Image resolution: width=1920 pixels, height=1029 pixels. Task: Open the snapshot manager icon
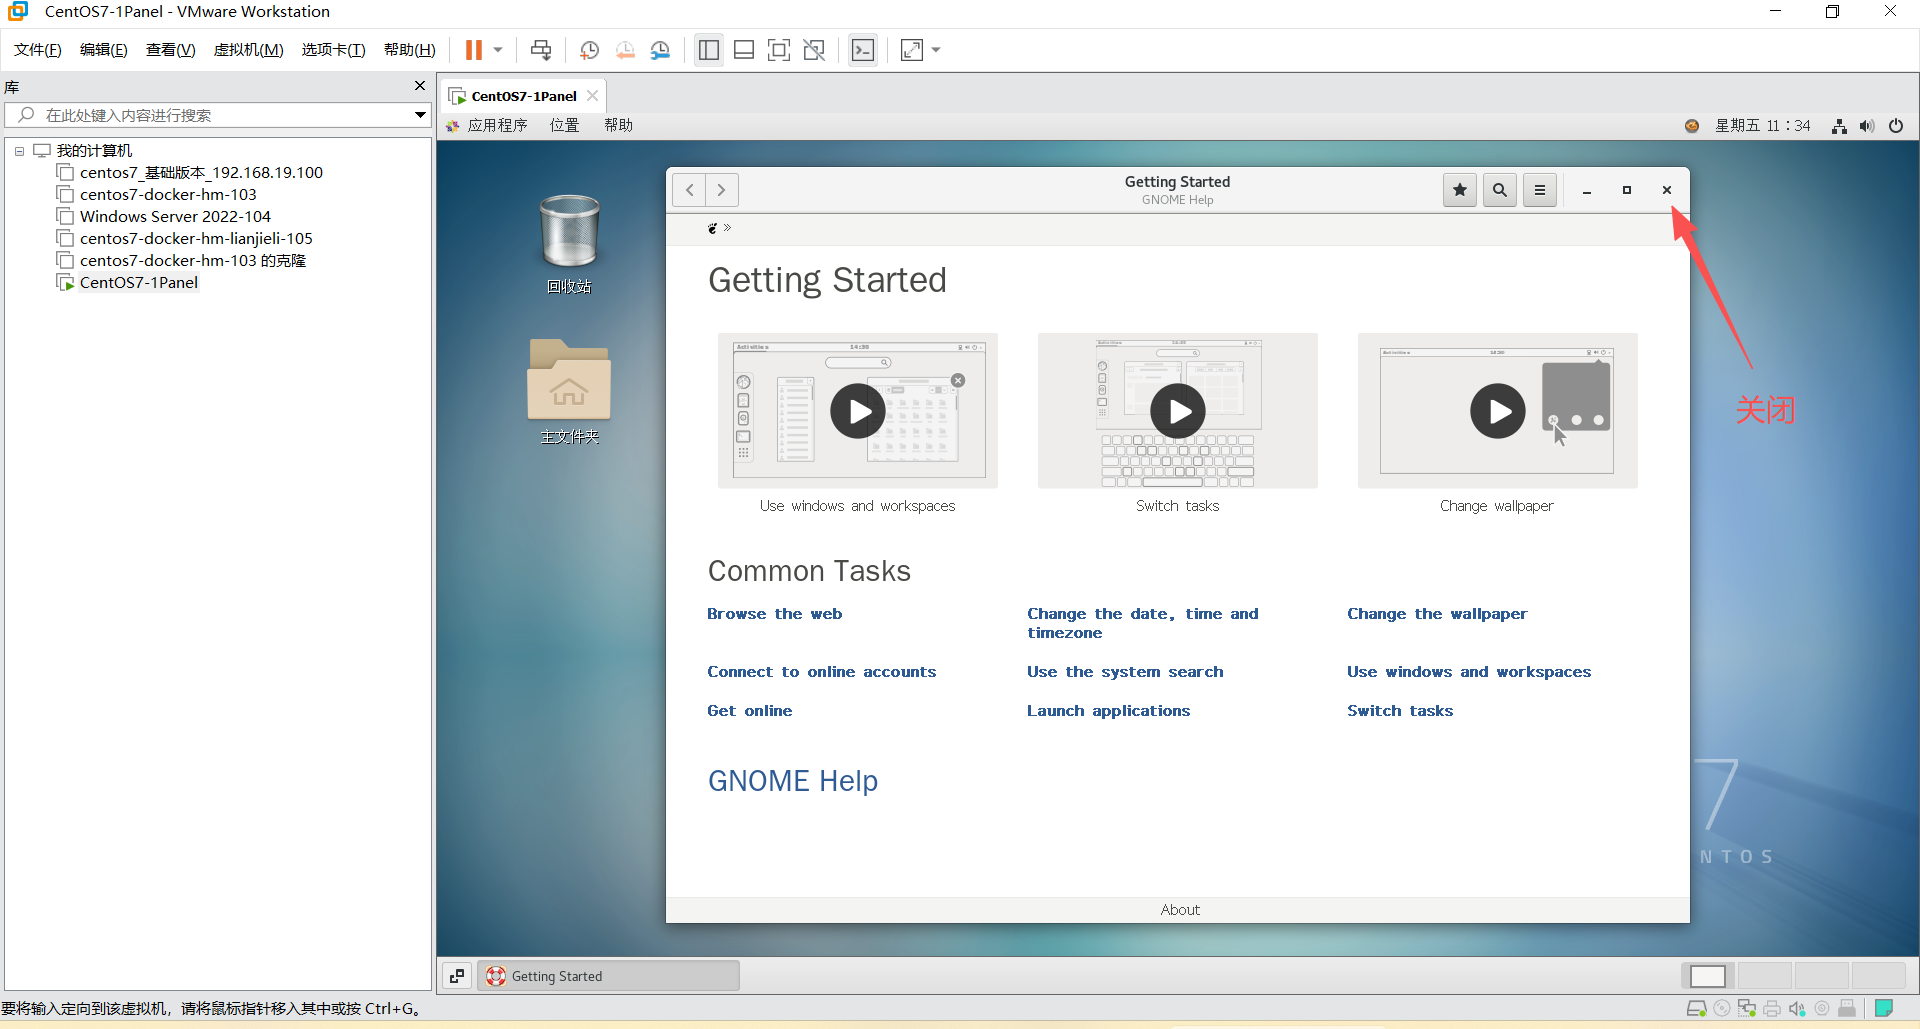coord(660,50)
